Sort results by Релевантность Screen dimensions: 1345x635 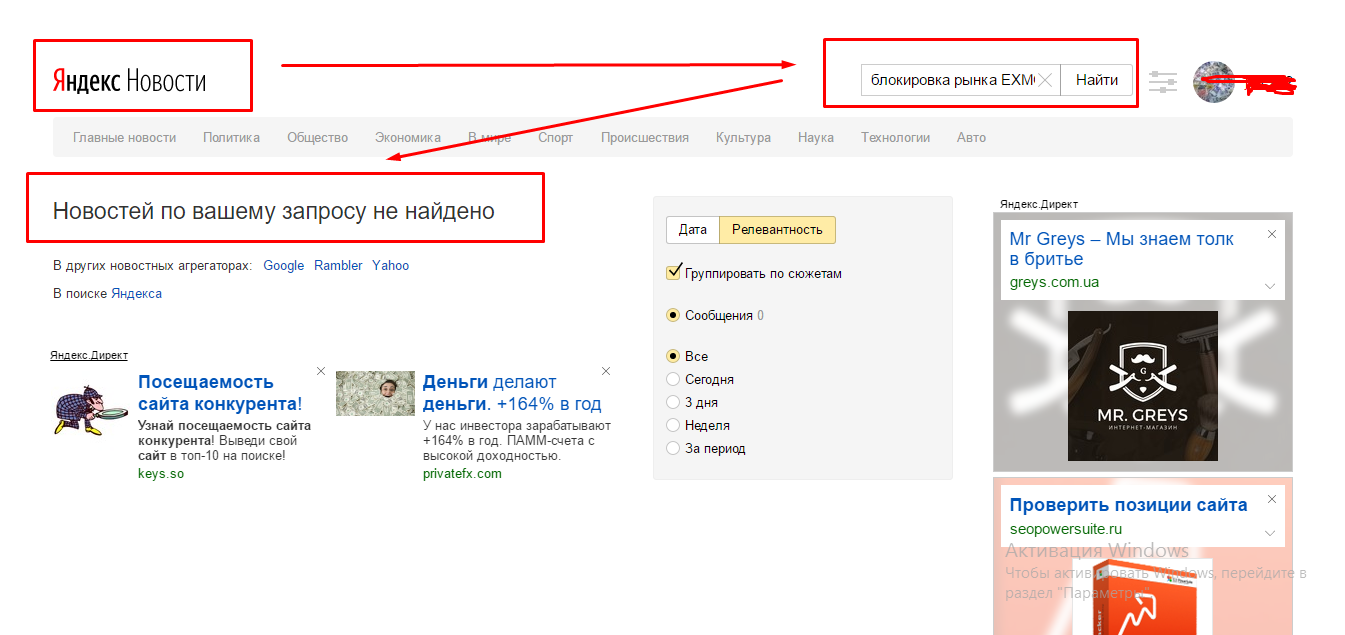(777, 230)
